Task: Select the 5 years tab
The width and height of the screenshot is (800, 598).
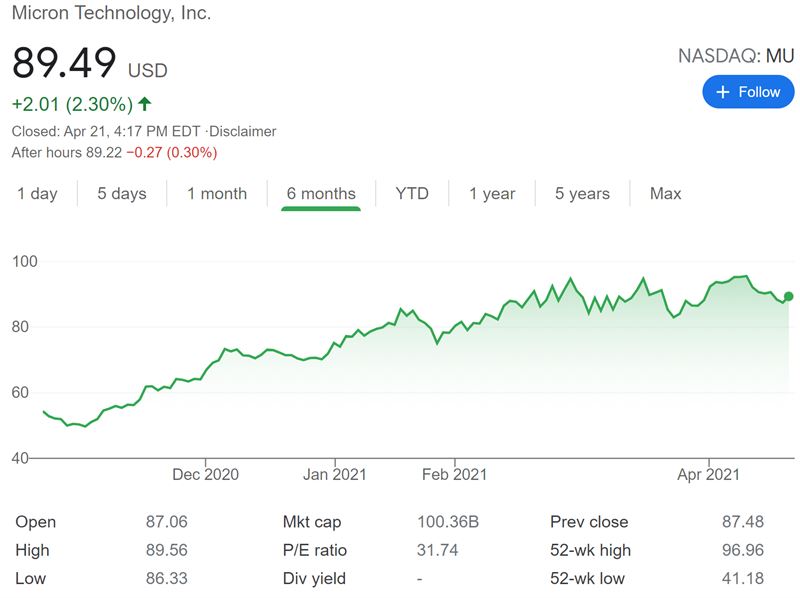Action: click(582, 194)
